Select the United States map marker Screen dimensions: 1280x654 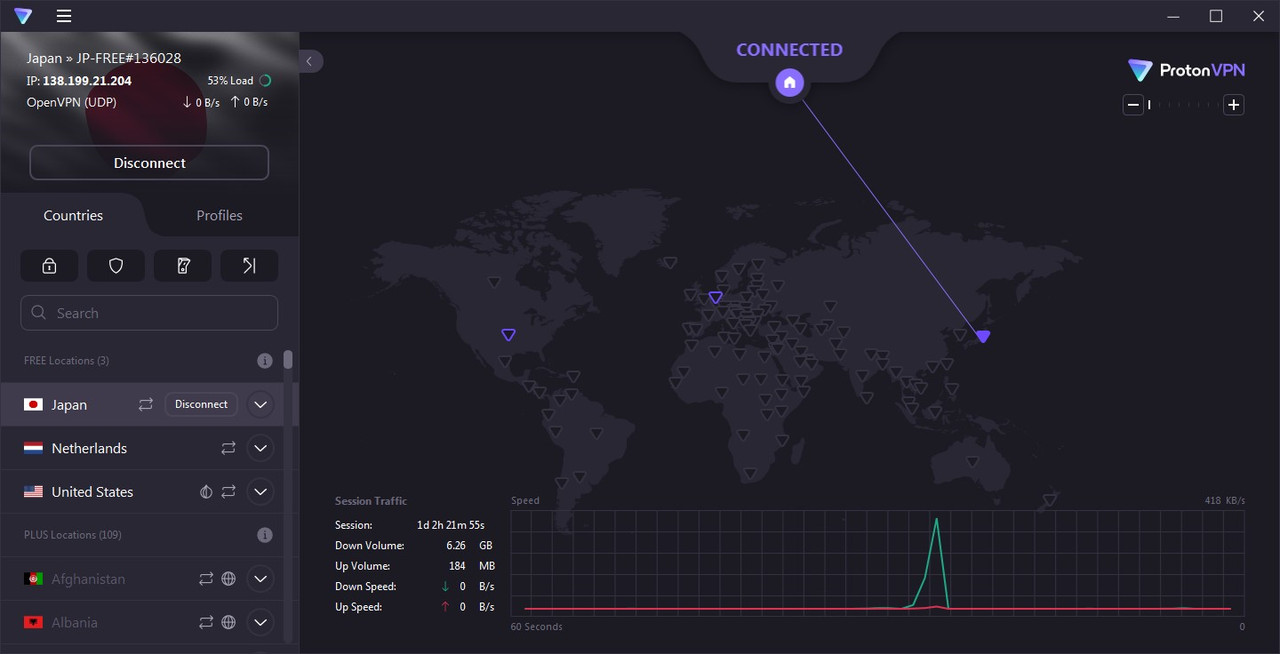(508, 335)
